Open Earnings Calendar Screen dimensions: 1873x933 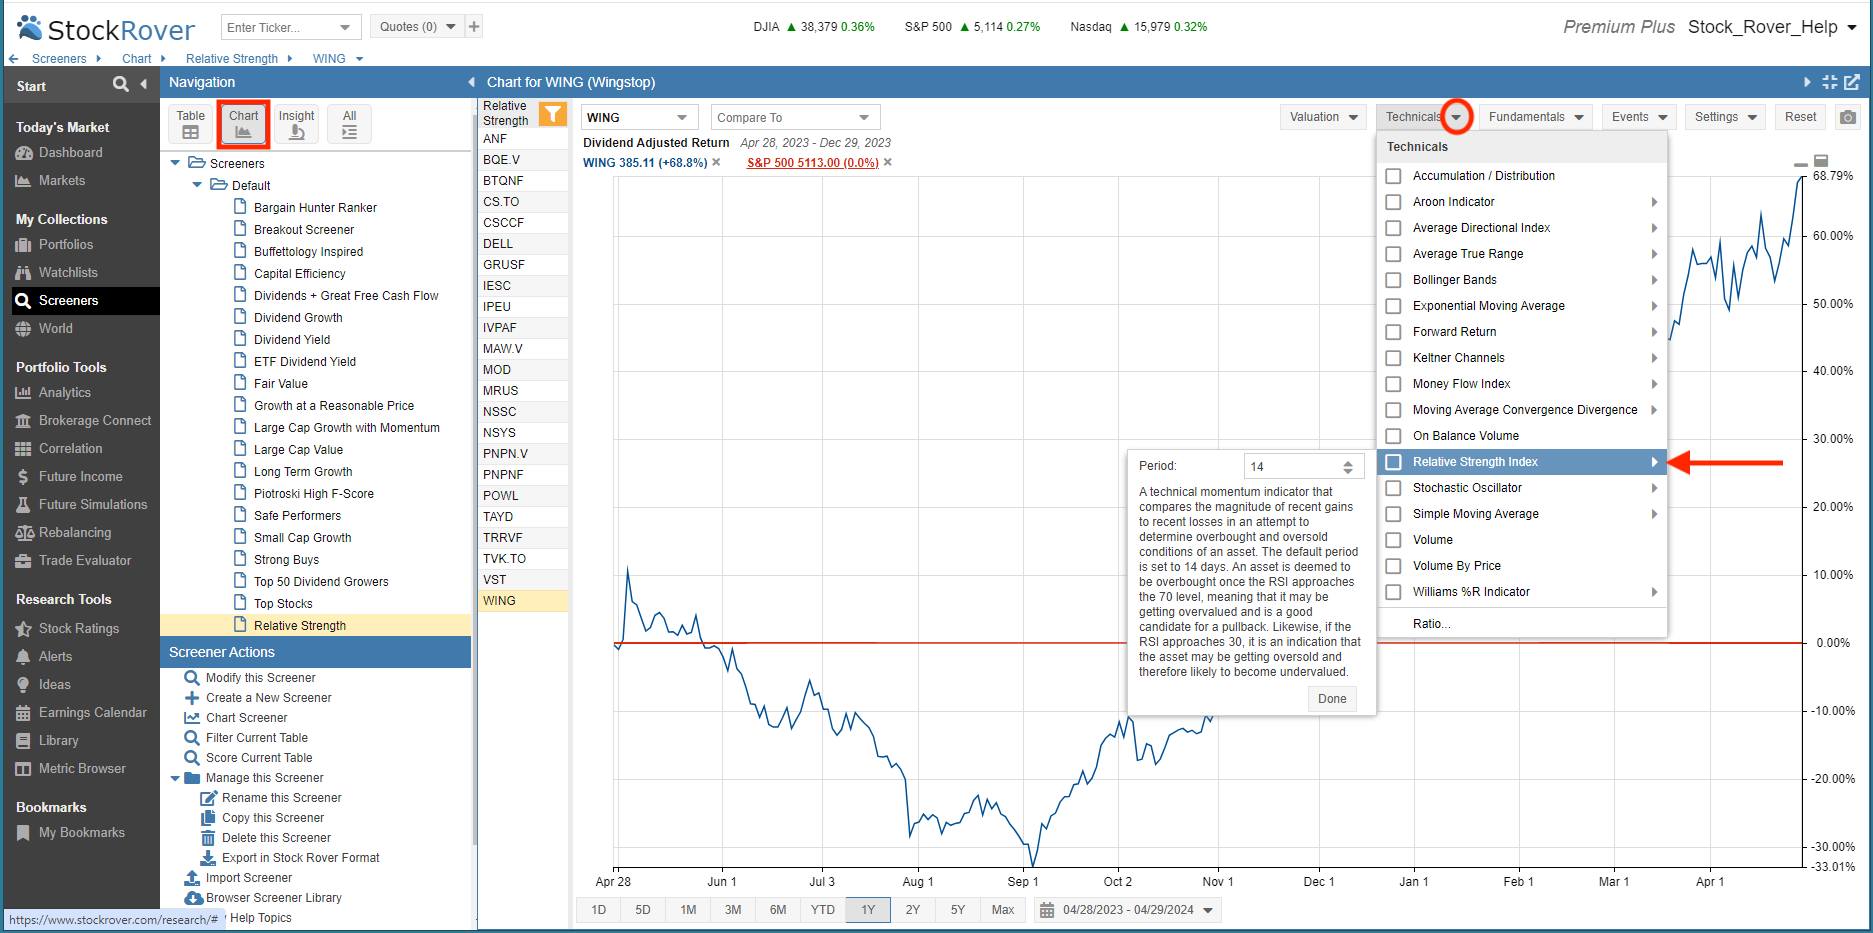click(x=92, y=713)
